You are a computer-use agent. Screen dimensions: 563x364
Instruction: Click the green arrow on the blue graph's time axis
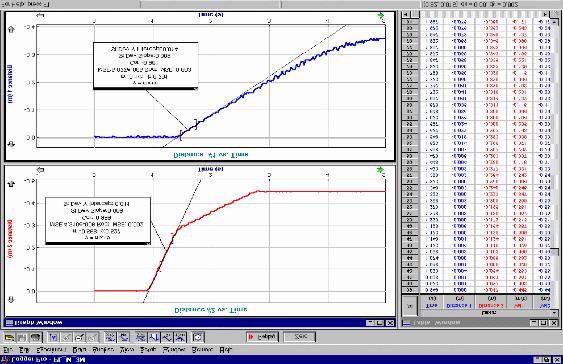381,15
